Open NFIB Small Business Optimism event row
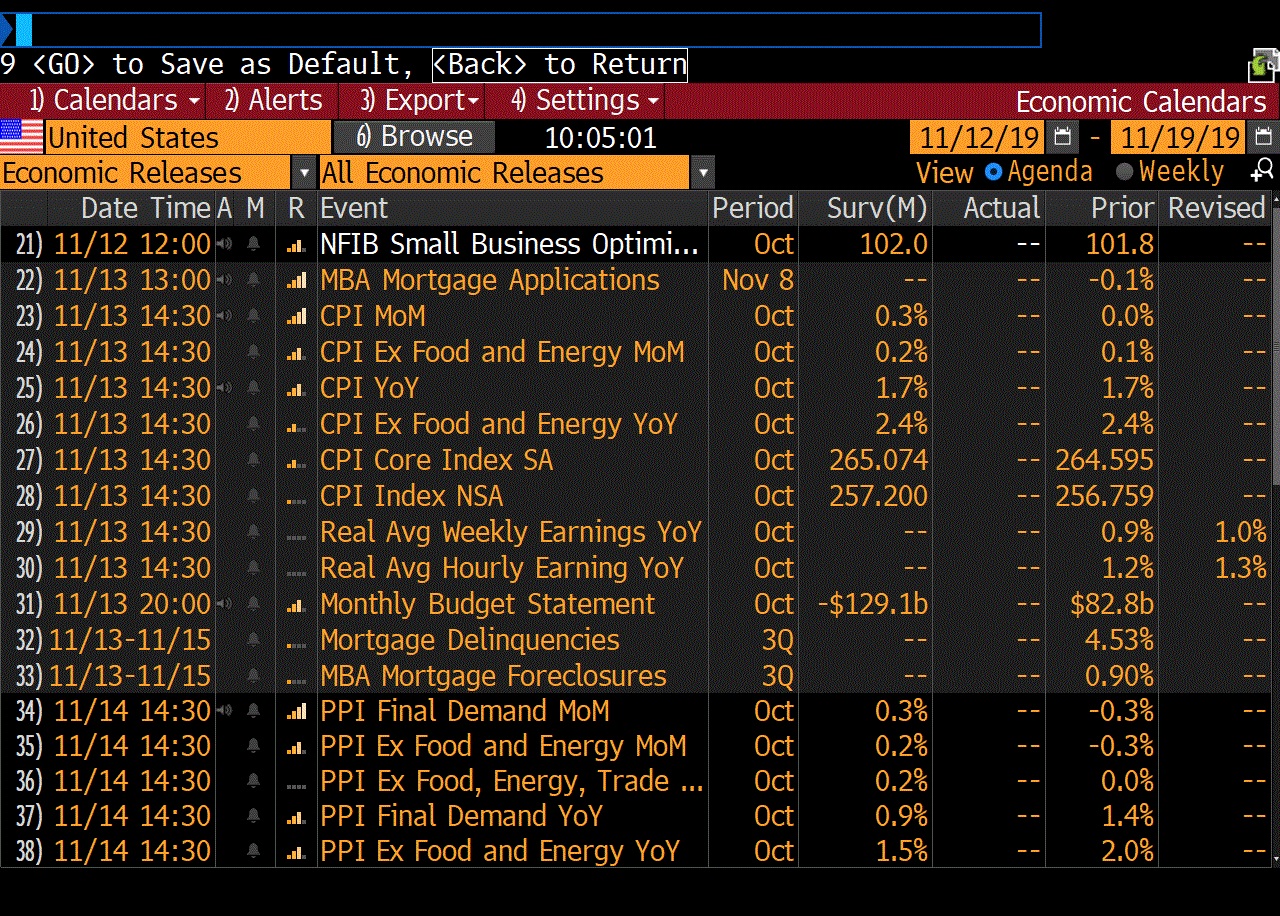Viewport: 1280px width, 916px height. click(510, 244)
